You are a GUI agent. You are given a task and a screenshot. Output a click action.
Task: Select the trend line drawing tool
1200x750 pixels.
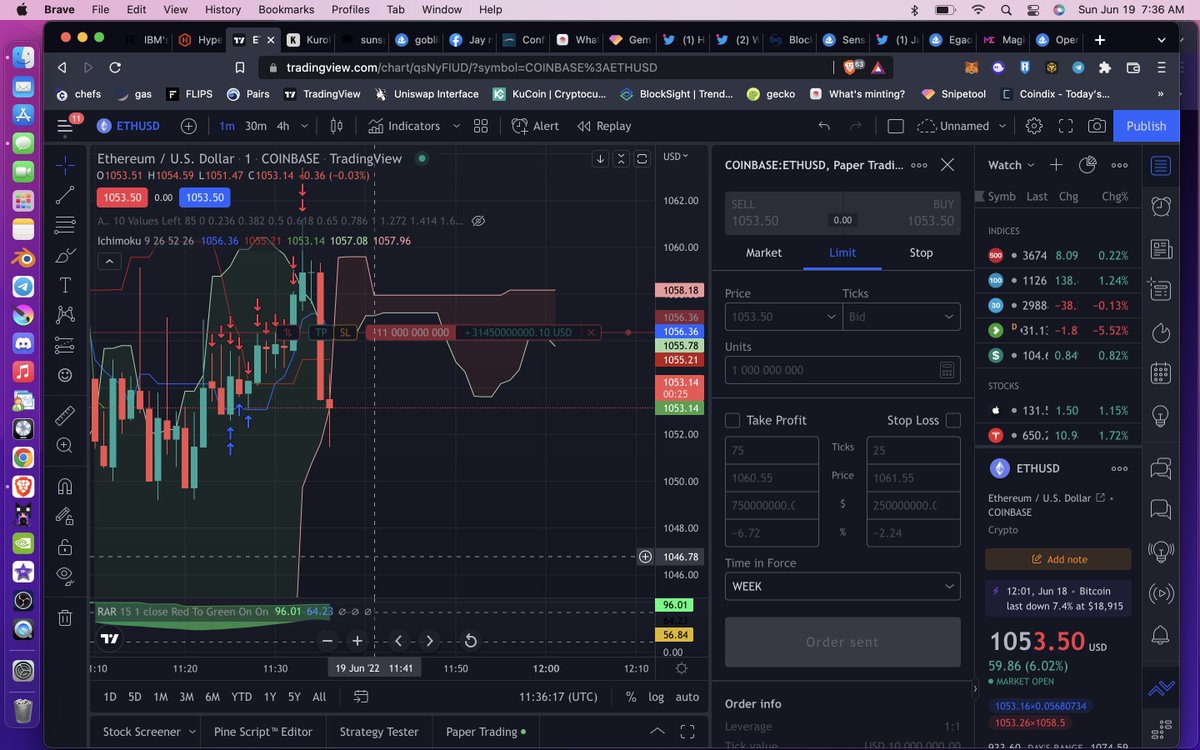(x=65, y=194)
